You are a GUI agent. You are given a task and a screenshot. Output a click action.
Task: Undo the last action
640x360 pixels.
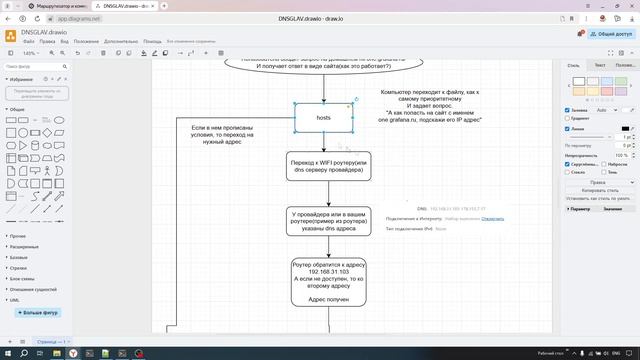tap(78, 53)
